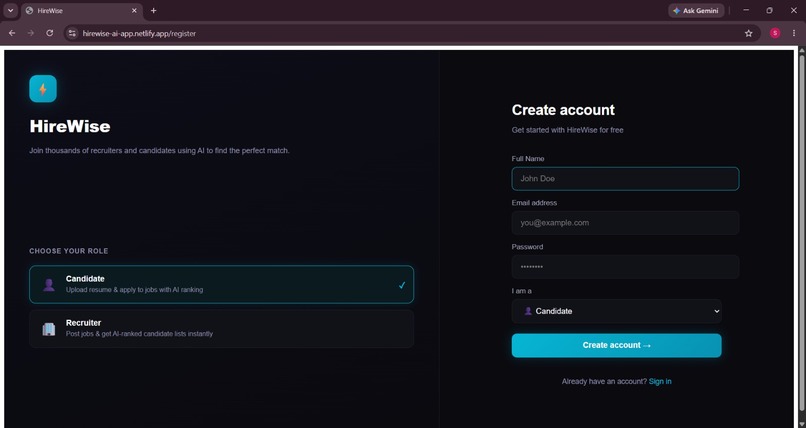
Task: Click the 'HireWise' title text
Action: click(x=70, y=126)
